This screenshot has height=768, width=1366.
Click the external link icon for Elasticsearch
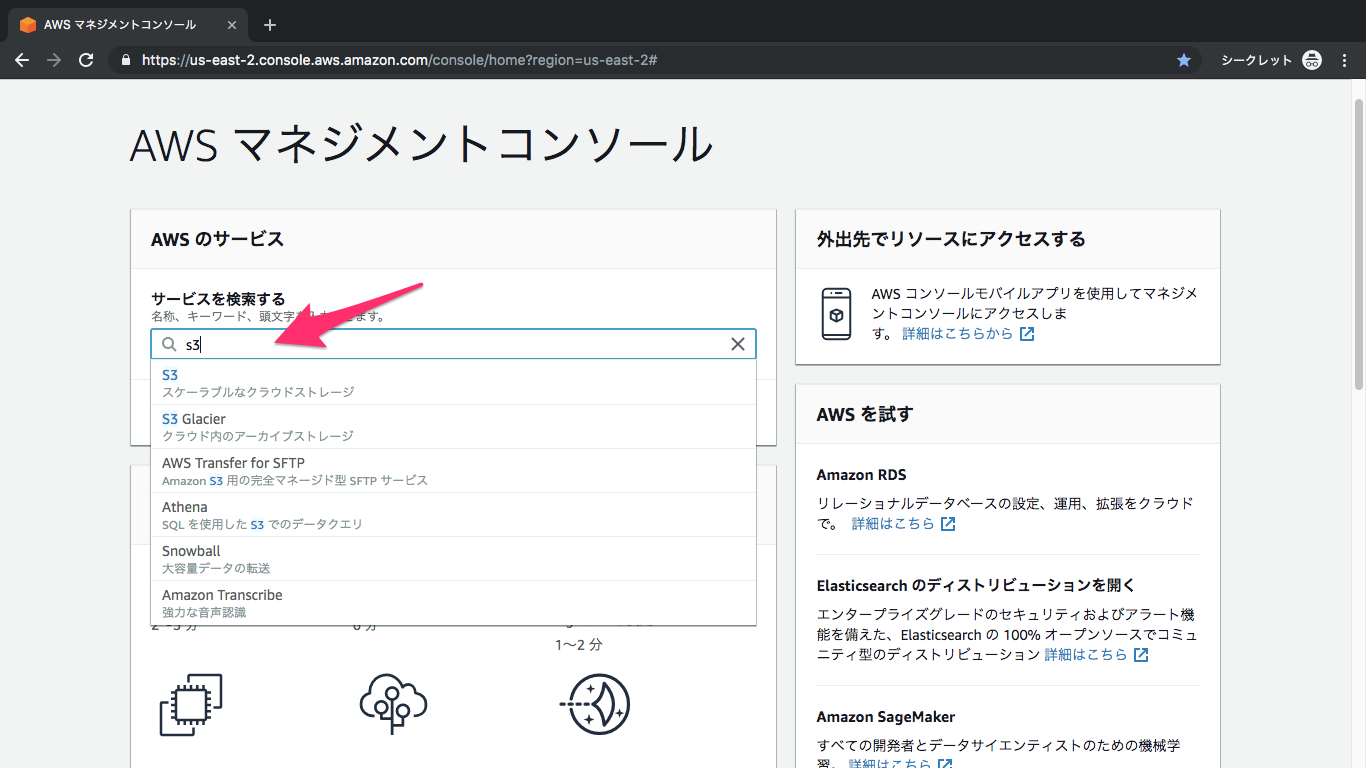(1141, 655)
